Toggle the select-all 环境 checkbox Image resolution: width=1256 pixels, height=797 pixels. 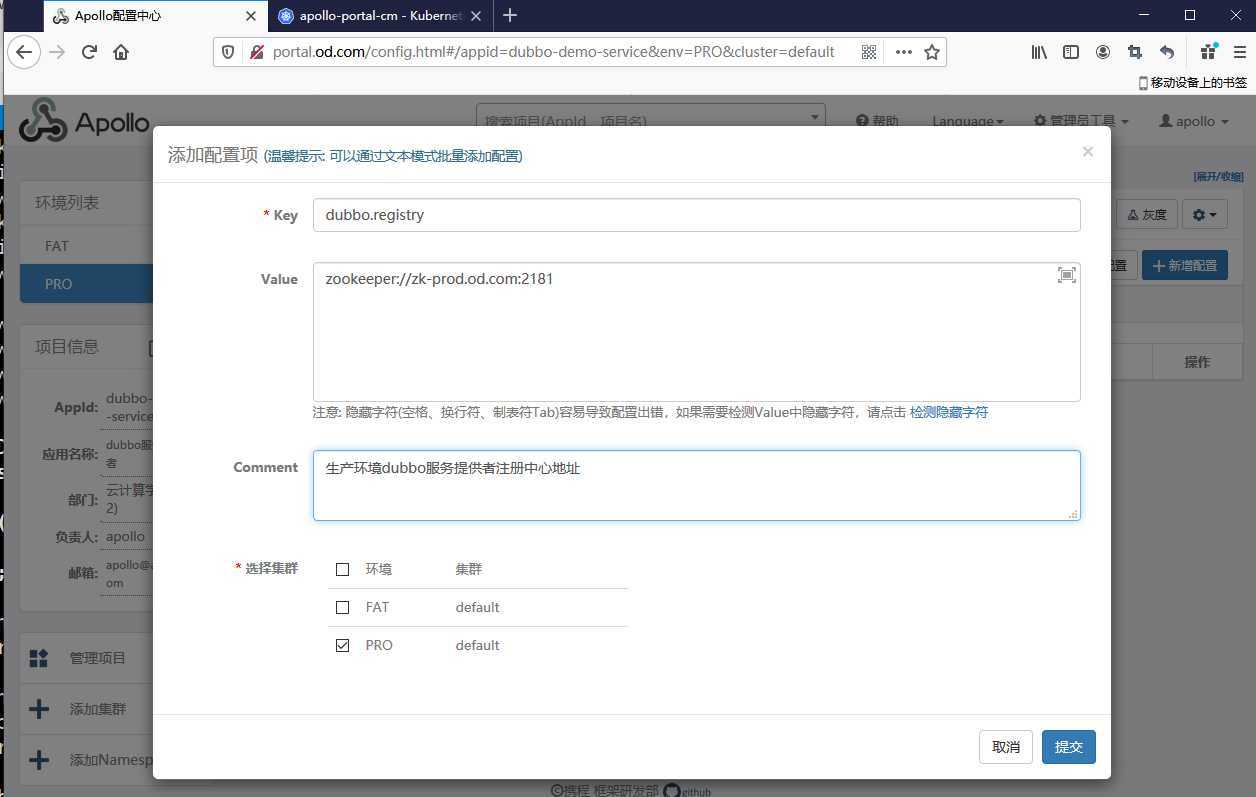pyautogui.click(x=343, y=569)
